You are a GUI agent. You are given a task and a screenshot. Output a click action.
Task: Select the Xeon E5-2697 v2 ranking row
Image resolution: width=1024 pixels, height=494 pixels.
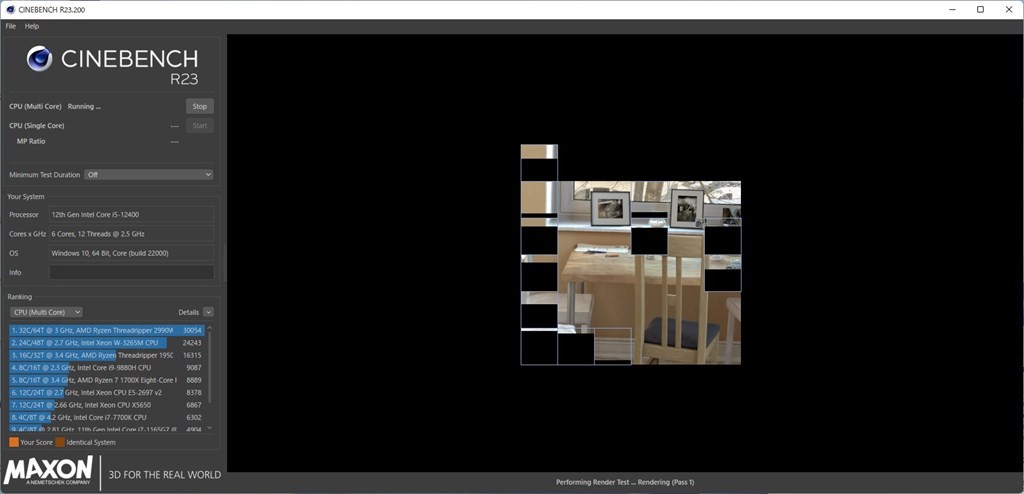click(106, 392)
